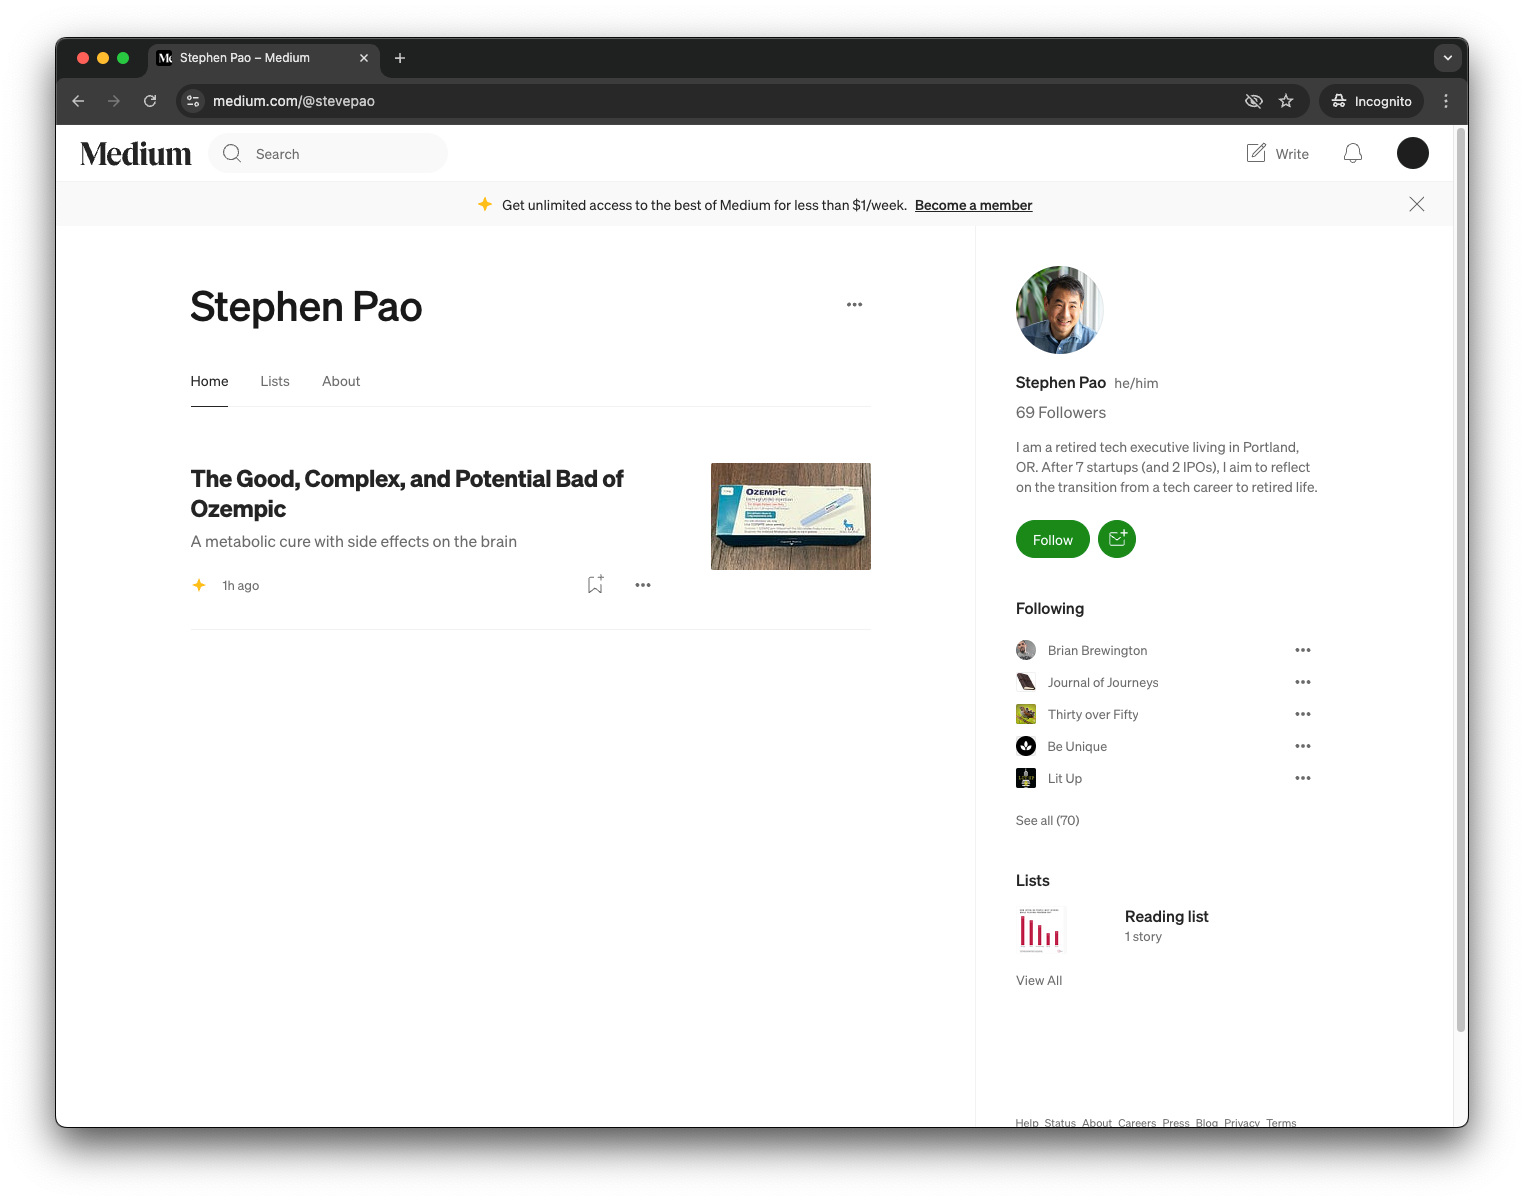Click the member-only star on Ozempic story
The height and width of the screenshot is (1201, 1524).
[199, 585]
